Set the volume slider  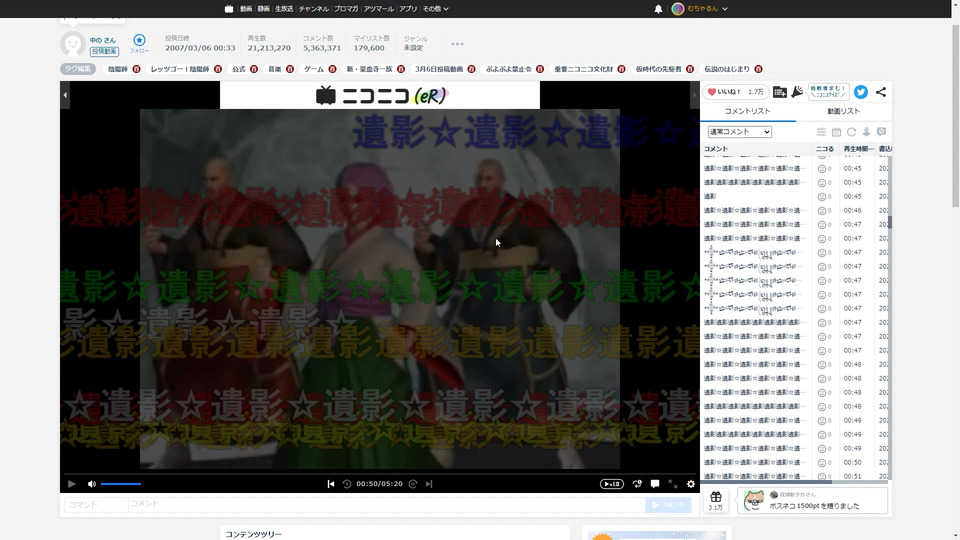(x=121, y=484)
